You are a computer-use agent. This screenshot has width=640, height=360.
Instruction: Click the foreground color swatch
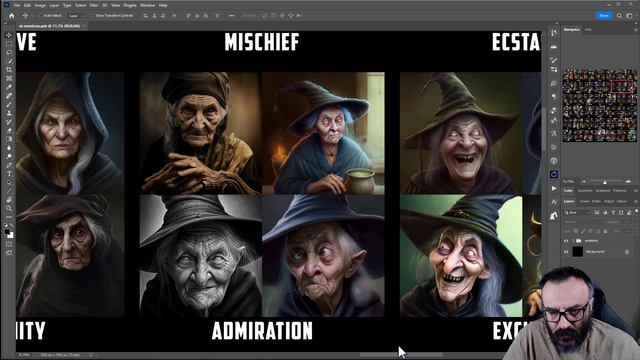point(7,232)
